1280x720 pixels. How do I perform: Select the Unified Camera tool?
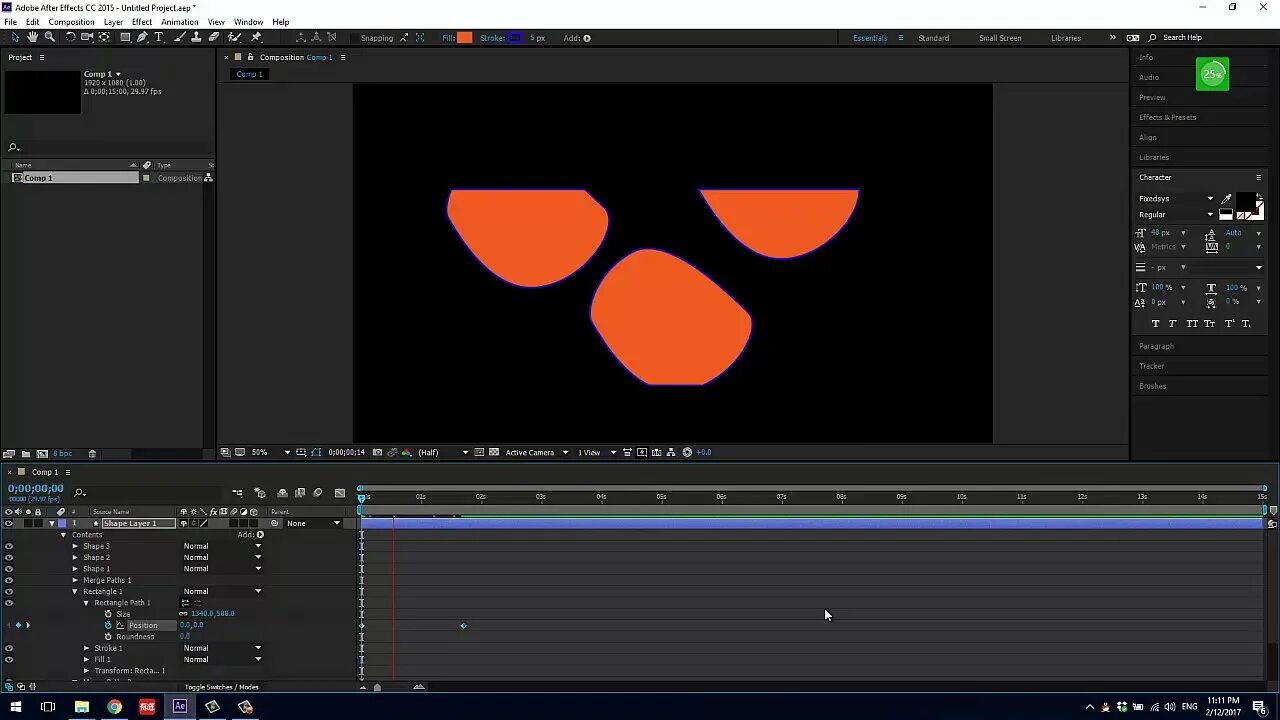coord(87,37)
